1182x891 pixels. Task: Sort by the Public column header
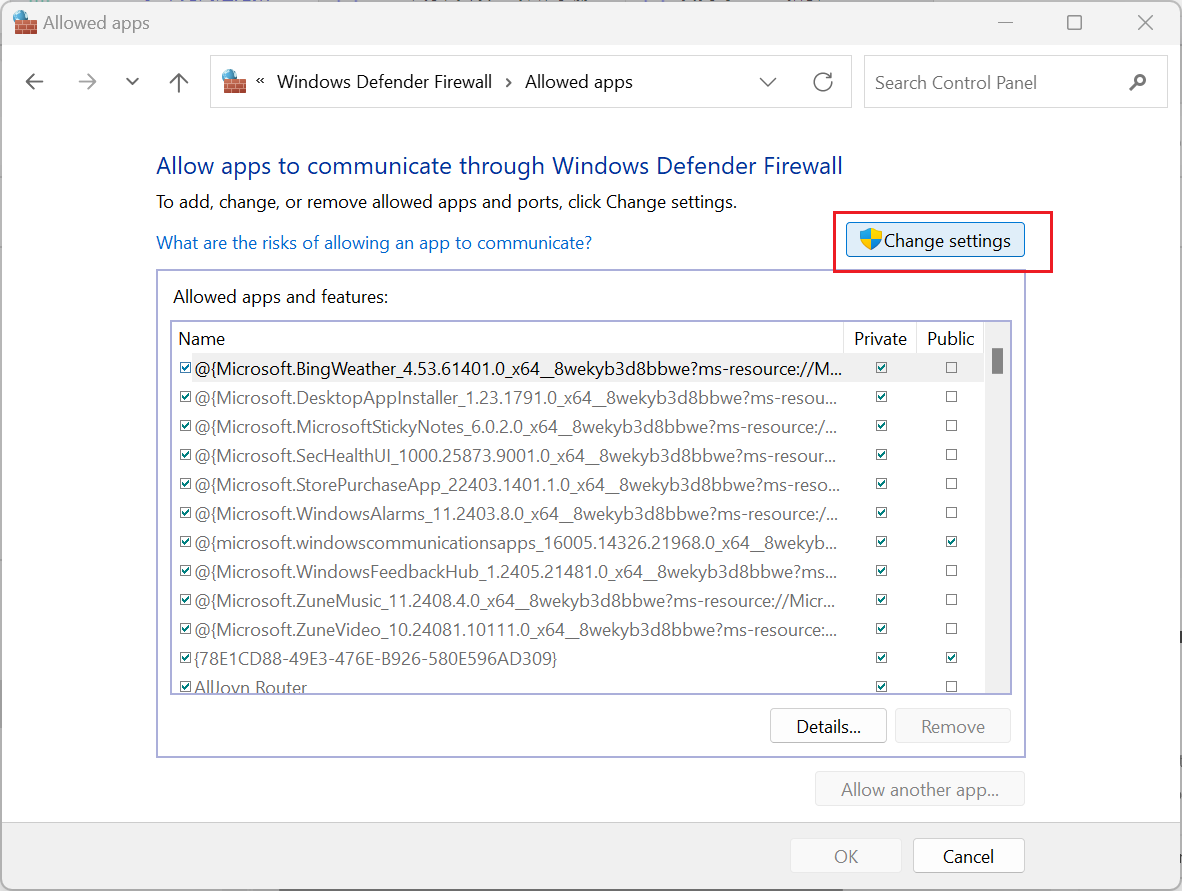pyautogui.click(x=950, y=338)
